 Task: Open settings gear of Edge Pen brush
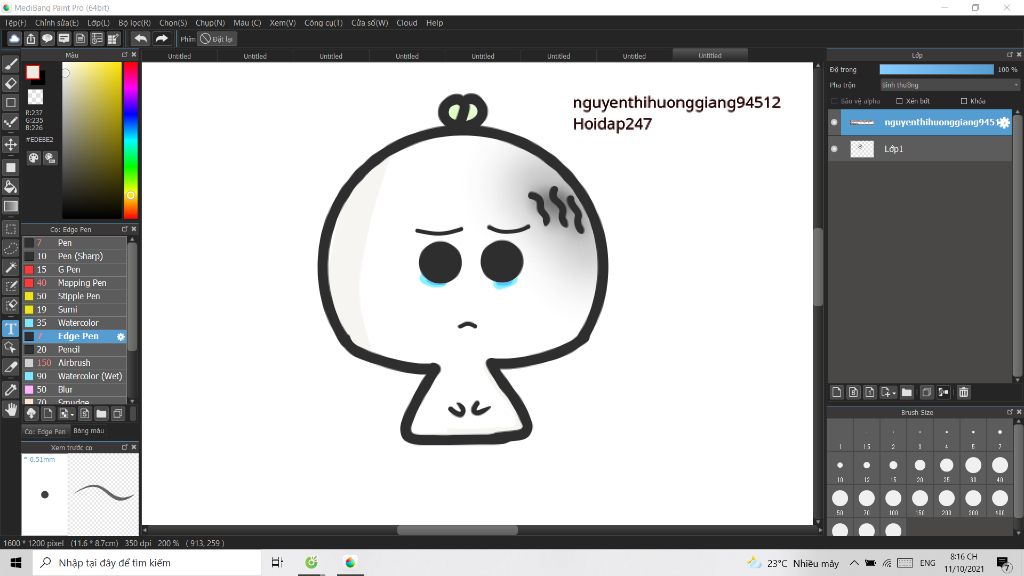[x=121, y=336]
